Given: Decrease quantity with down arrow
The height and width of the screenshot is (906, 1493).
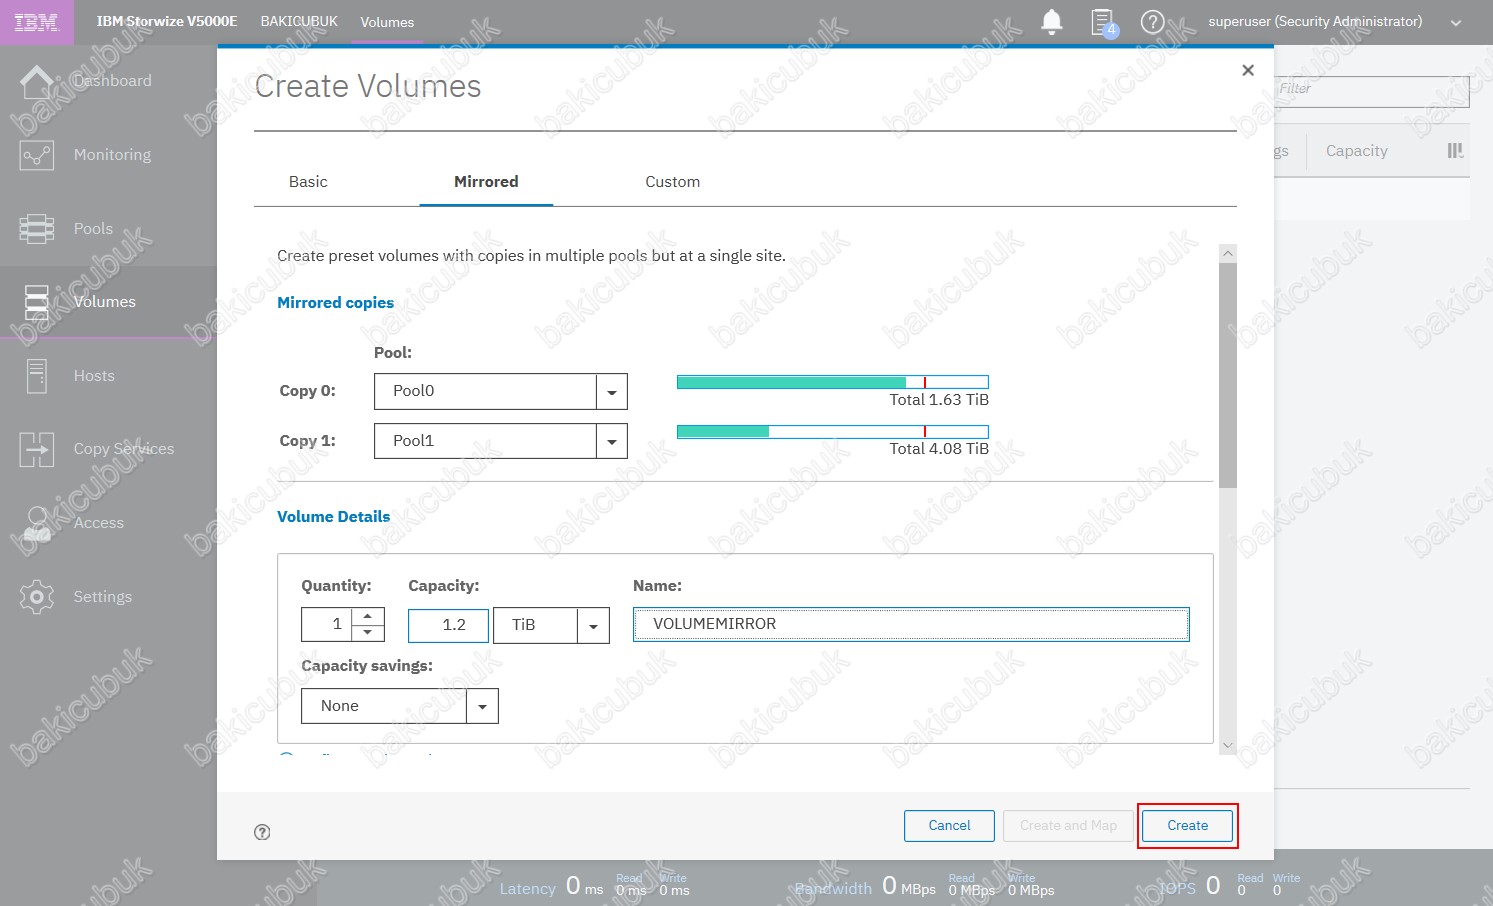Looking at the screenshot, I should pos(368,633).
